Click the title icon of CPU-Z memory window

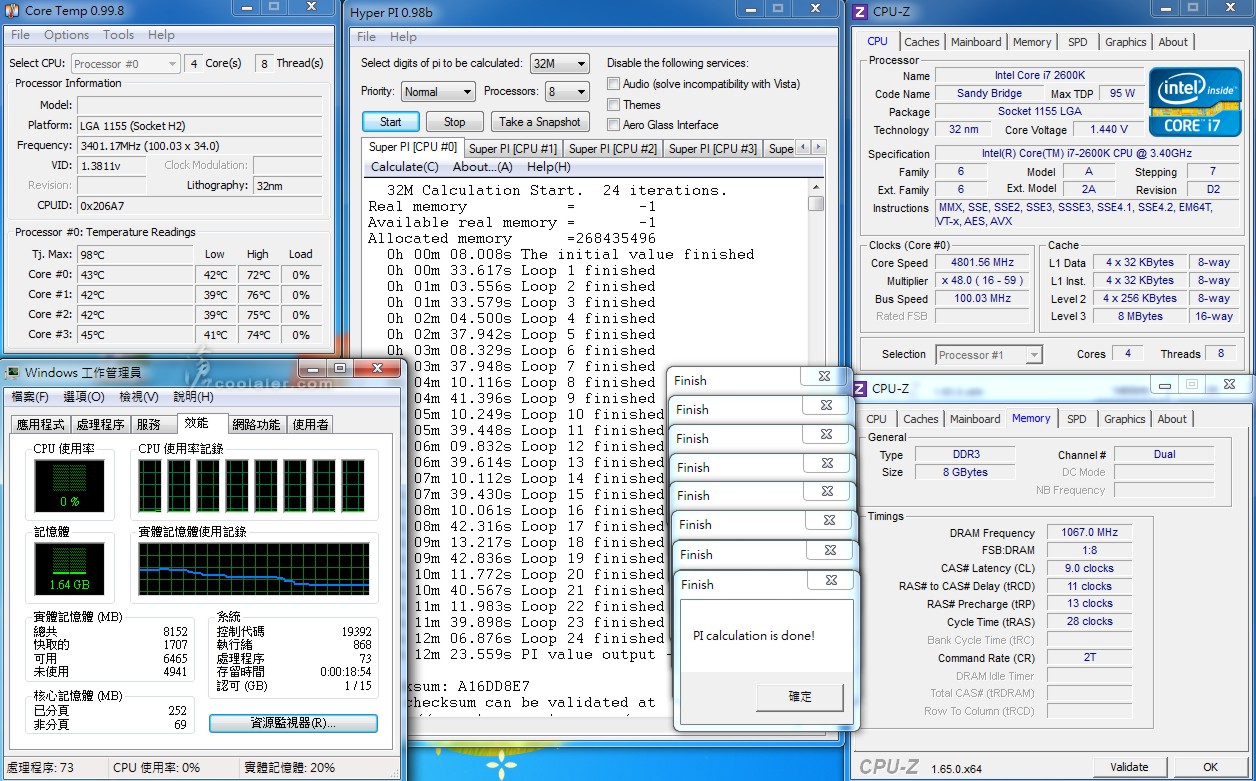[861, 388]
